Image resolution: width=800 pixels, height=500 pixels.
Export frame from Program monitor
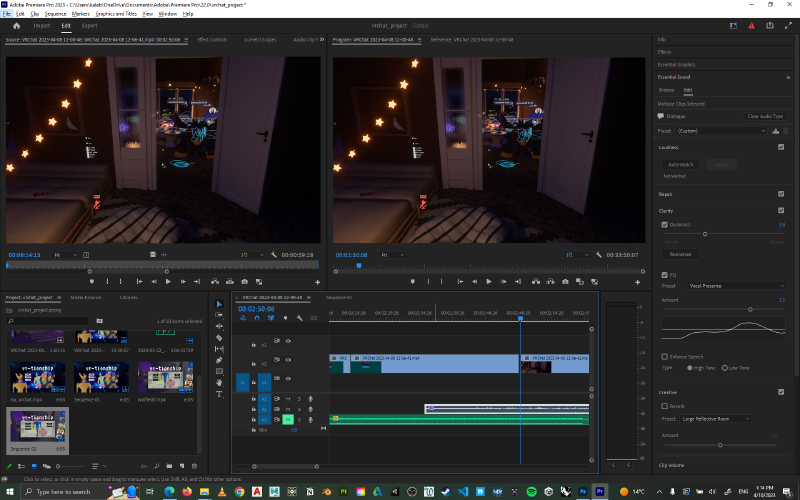pyautogui.click(x=565, y=282)
